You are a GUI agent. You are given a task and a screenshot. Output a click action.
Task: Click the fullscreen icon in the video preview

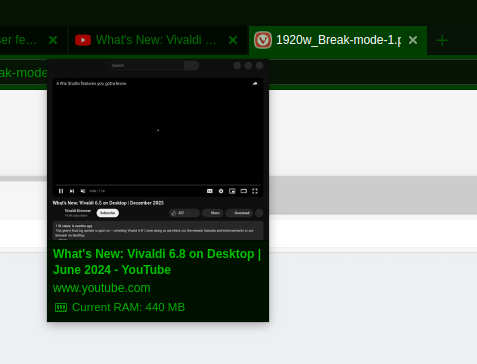coord(255,191)
